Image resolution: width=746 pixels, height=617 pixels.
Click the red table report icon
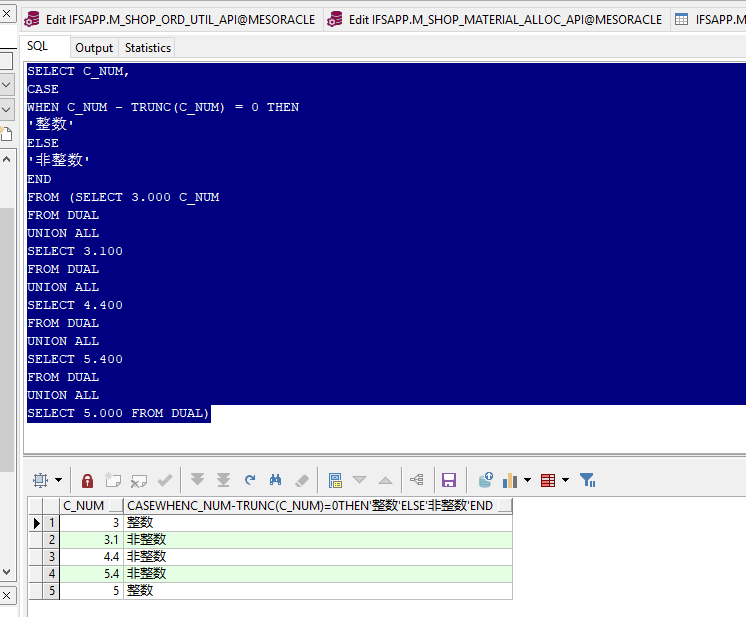point(548,480)
